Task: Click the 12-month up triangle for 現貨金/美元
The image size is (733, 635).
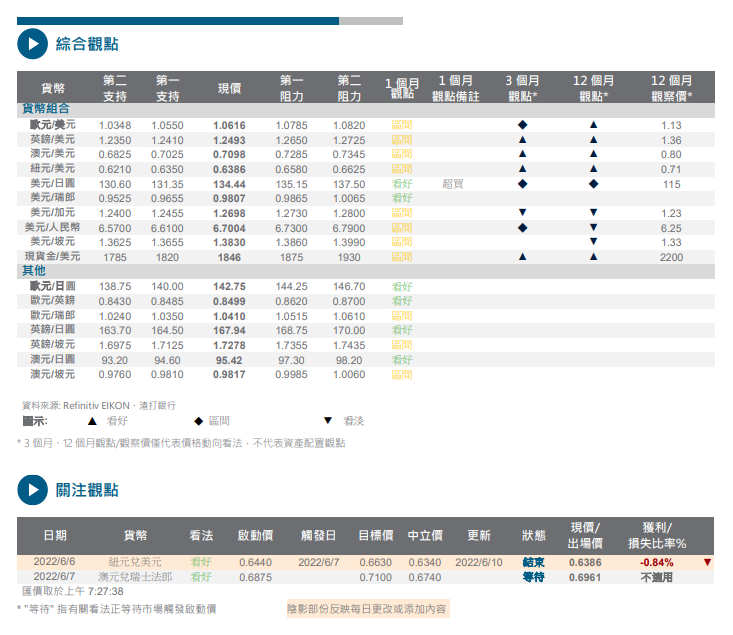Action: pyautogui.click(x=593, y=257)
